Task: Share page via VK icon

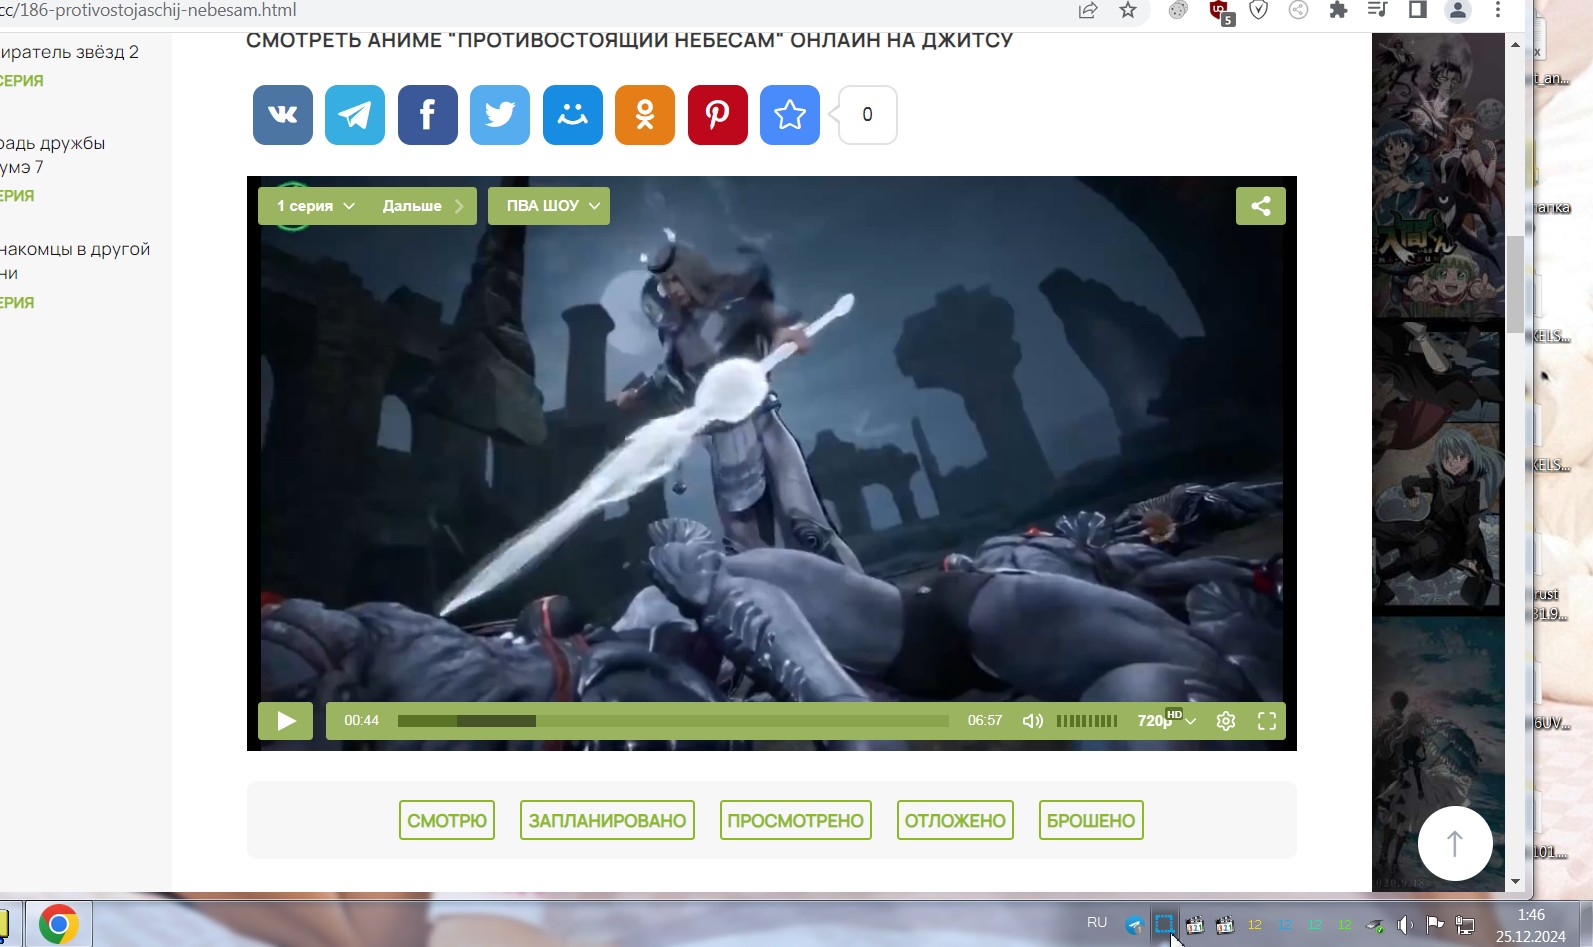Action: [x=283, y=115]
